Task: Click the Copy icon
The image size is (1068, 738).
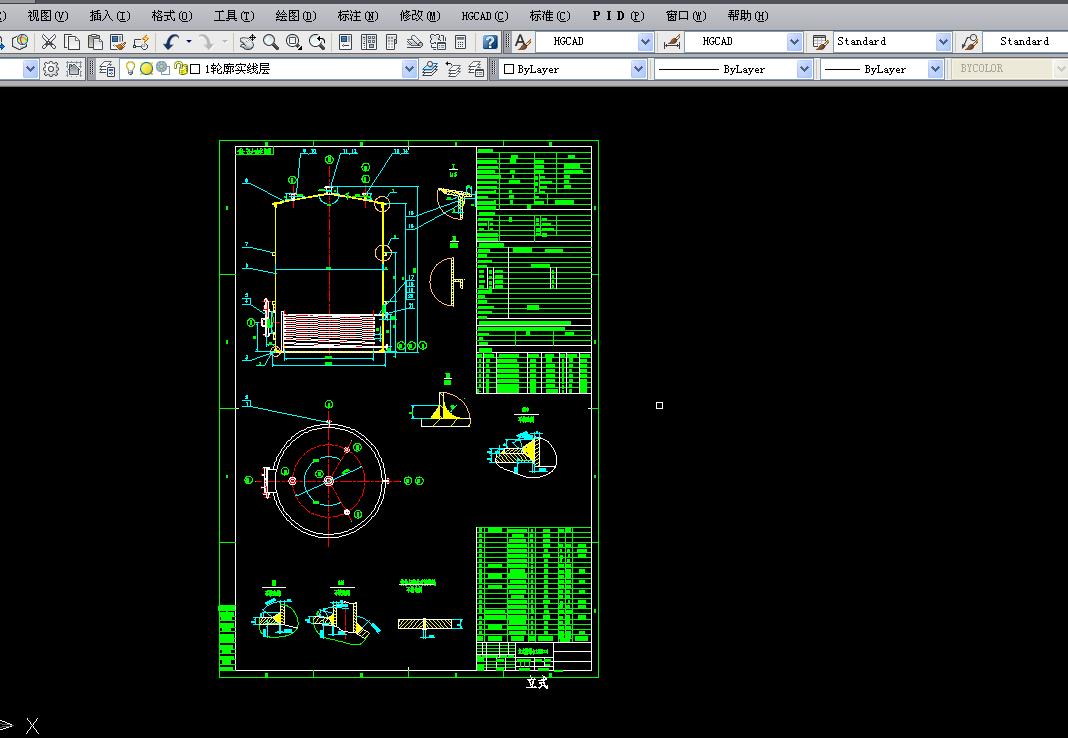Action: 72,42
